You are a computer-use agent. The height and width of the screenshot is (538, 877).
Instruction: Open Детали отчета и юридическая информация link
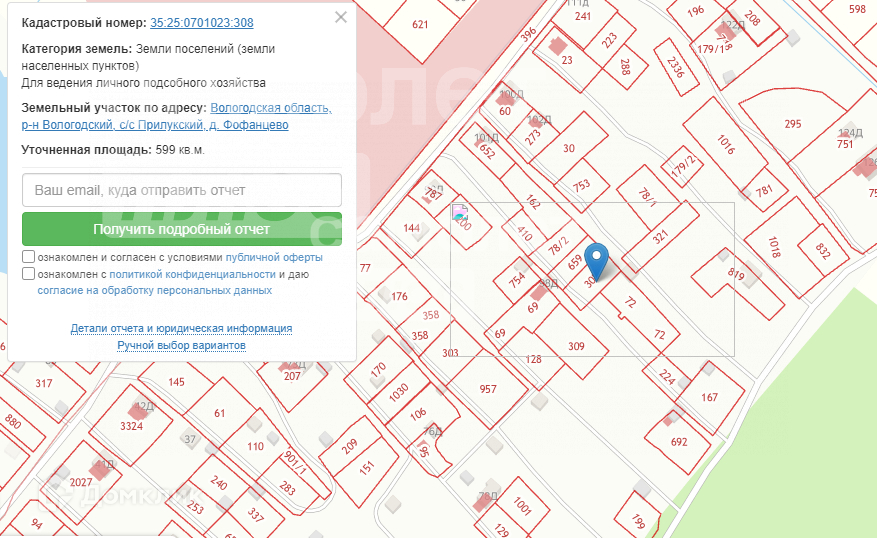point(181,328)
